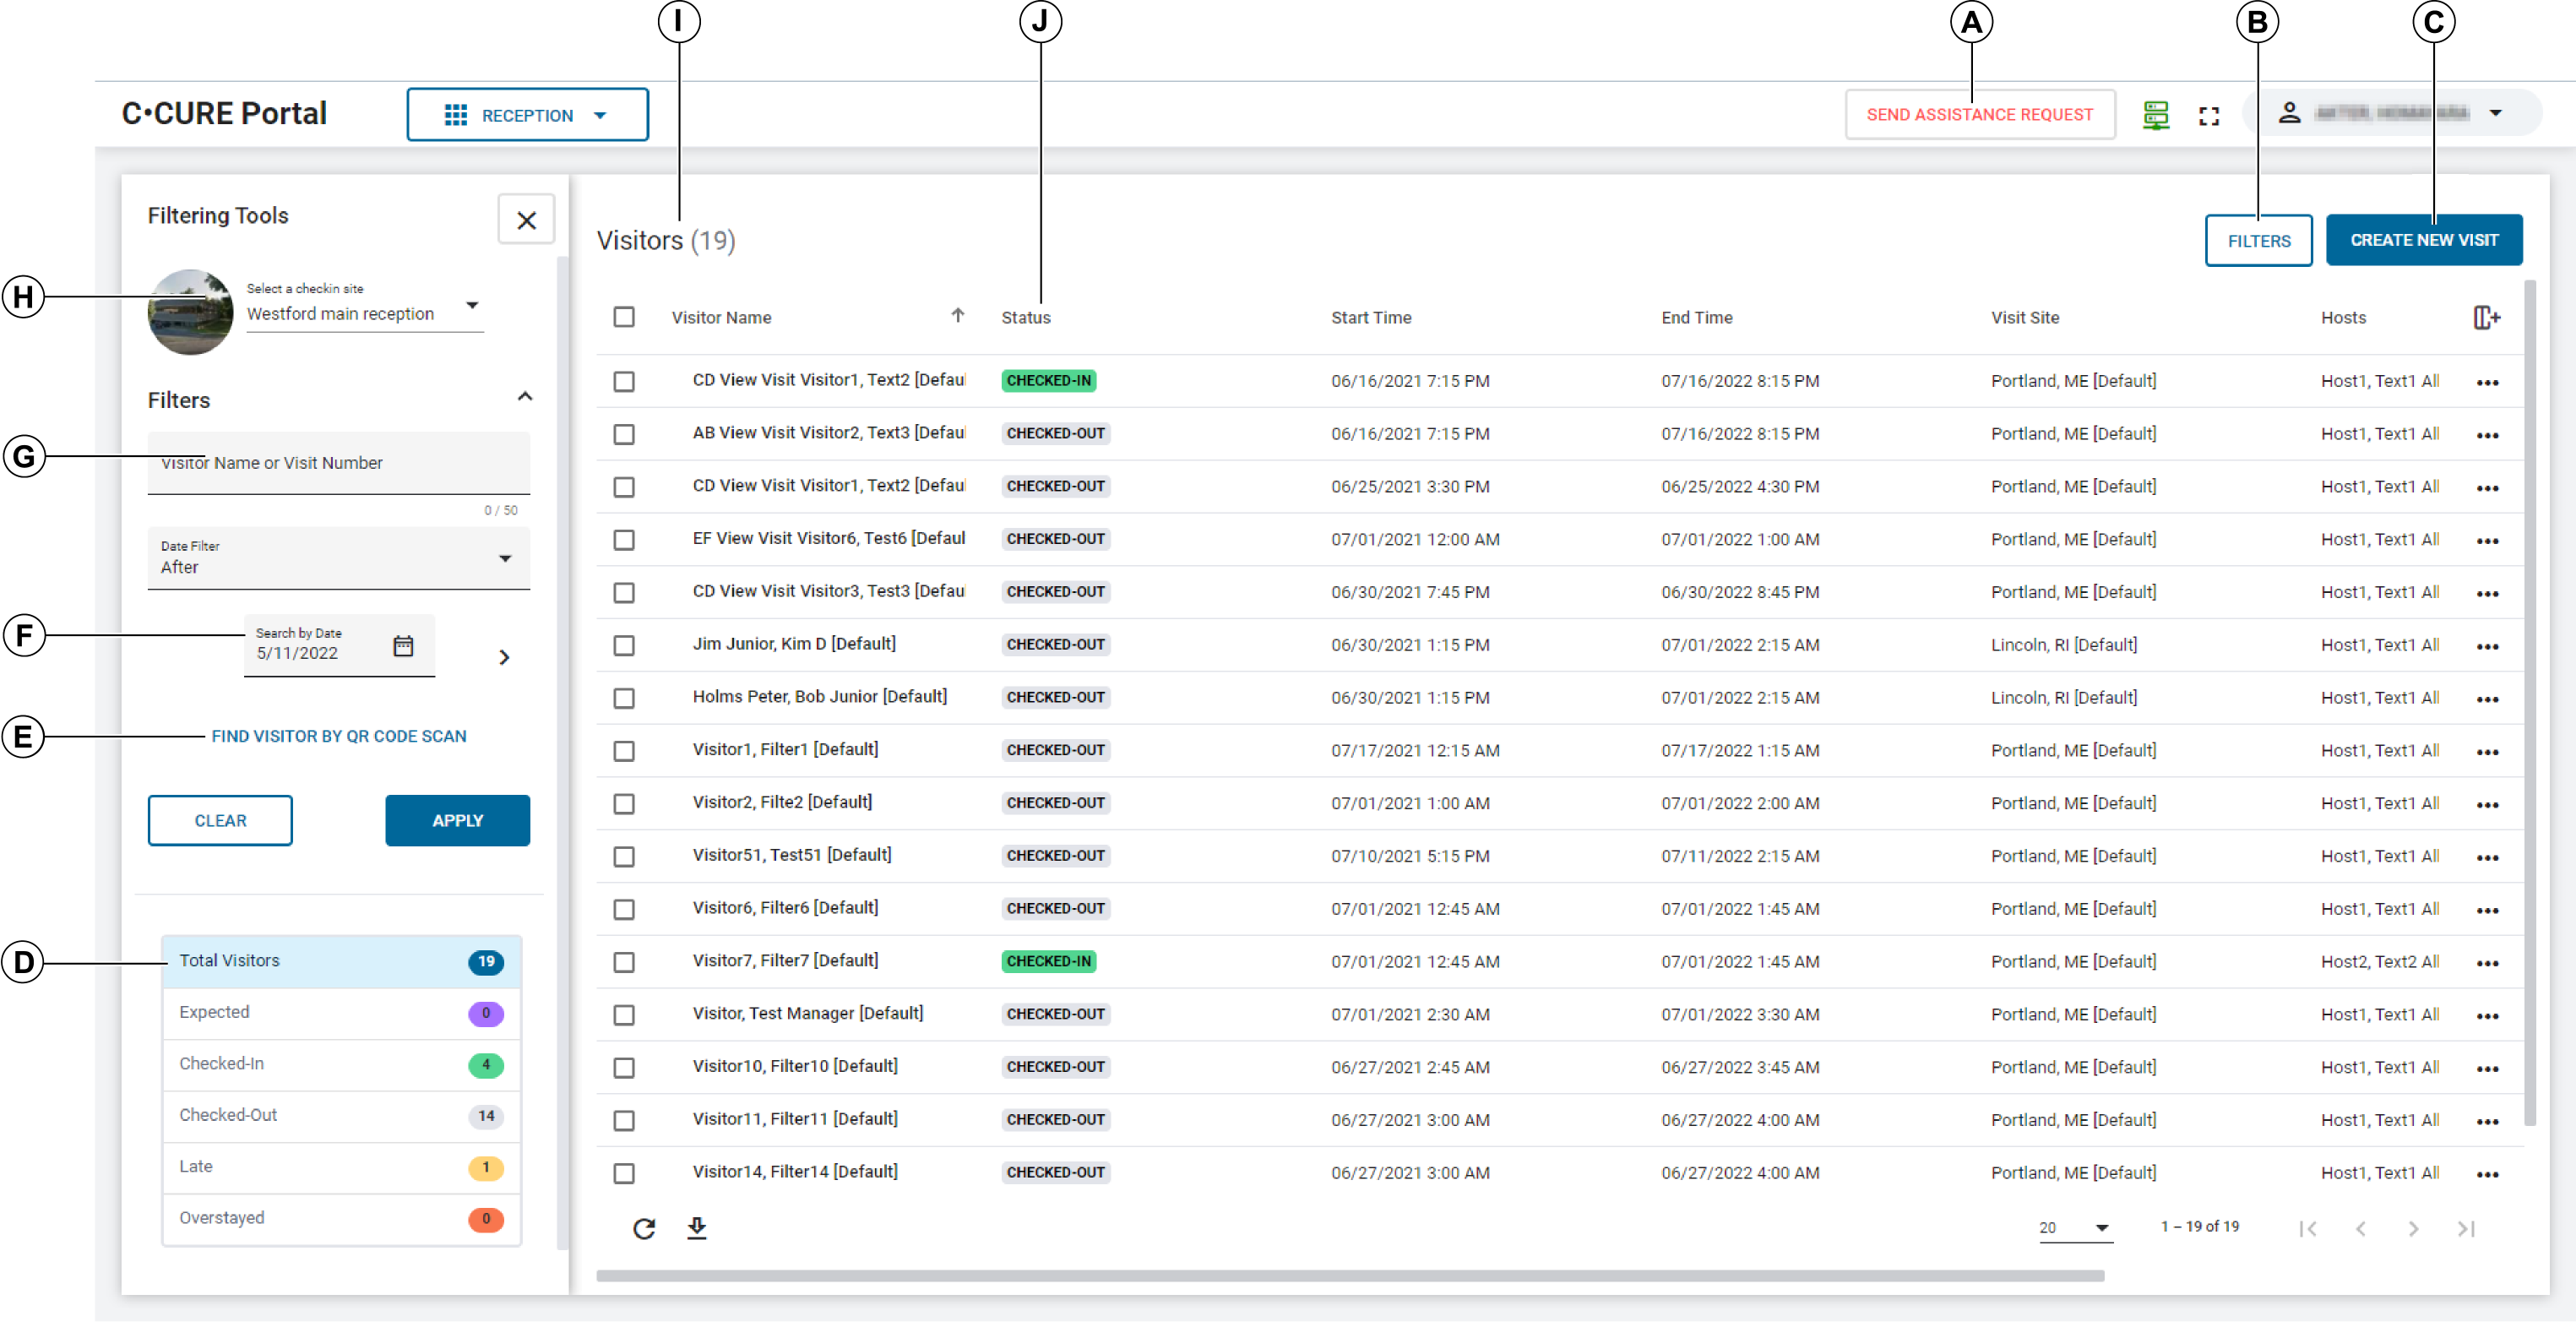Open the rows-per-page dropdown showing 20
Viewport: 2576px width, 1338px height.
pos(2076,1228)
